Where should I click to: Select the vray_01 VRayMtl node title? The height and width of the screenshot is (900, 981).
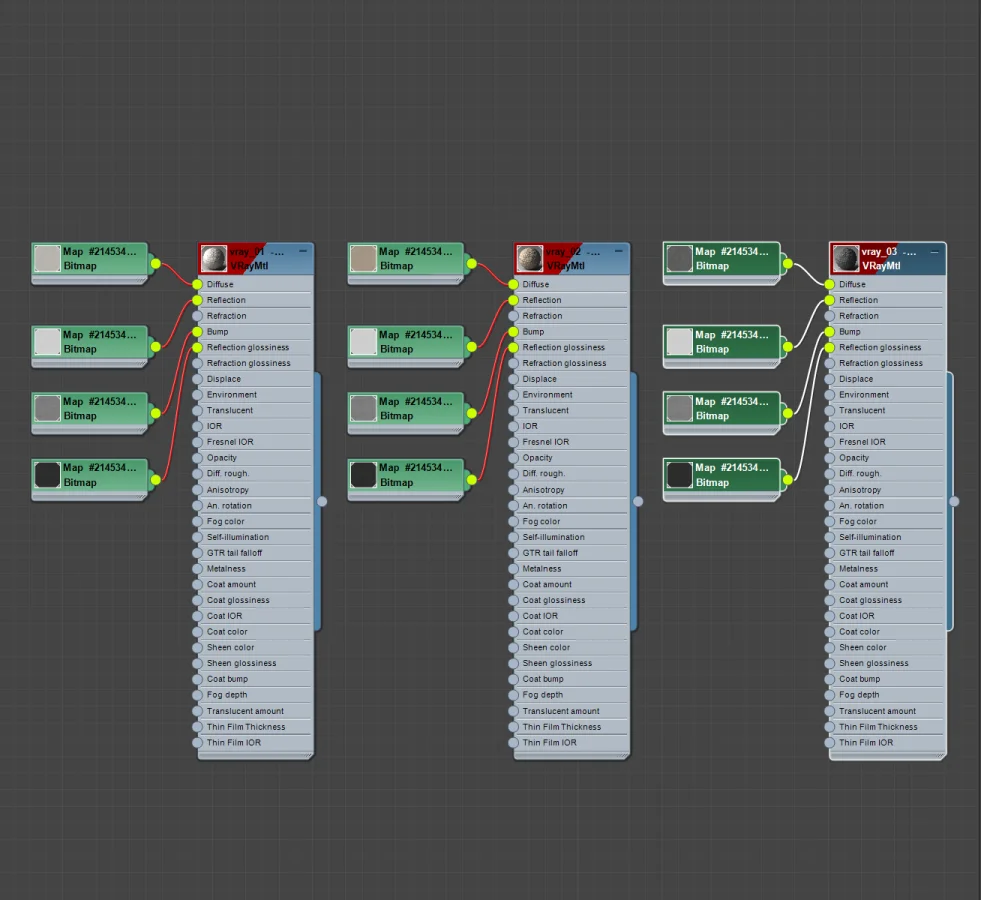(256, 258)
